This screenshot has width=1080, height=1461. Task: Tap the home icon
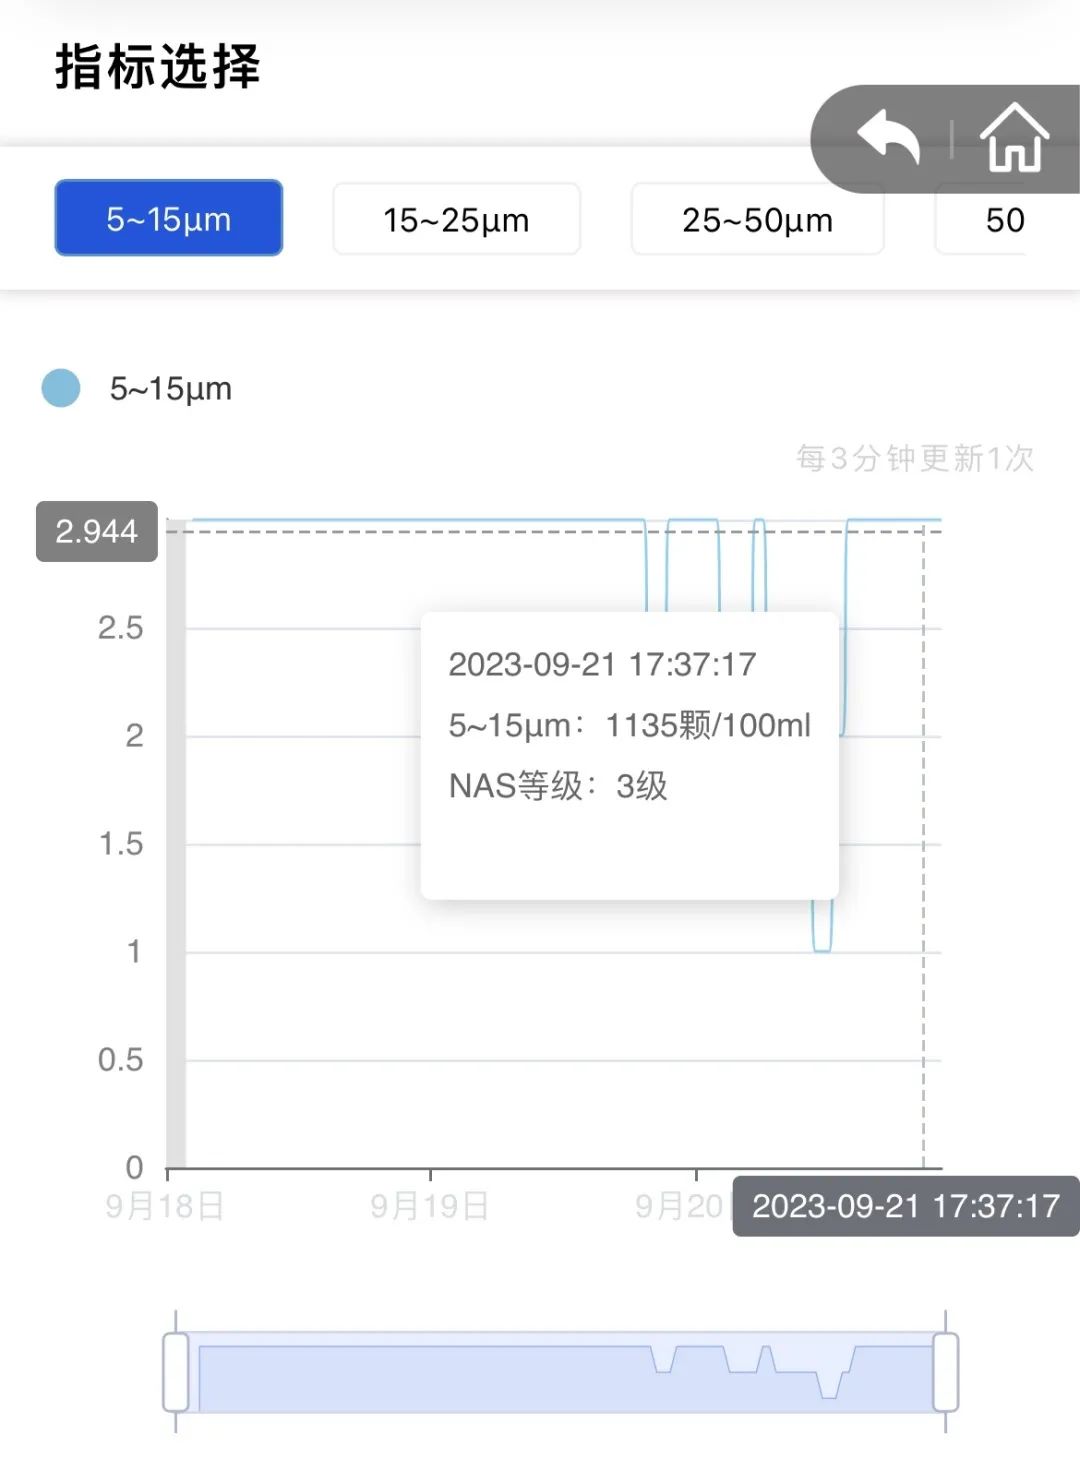click(x=1013, y=138)
